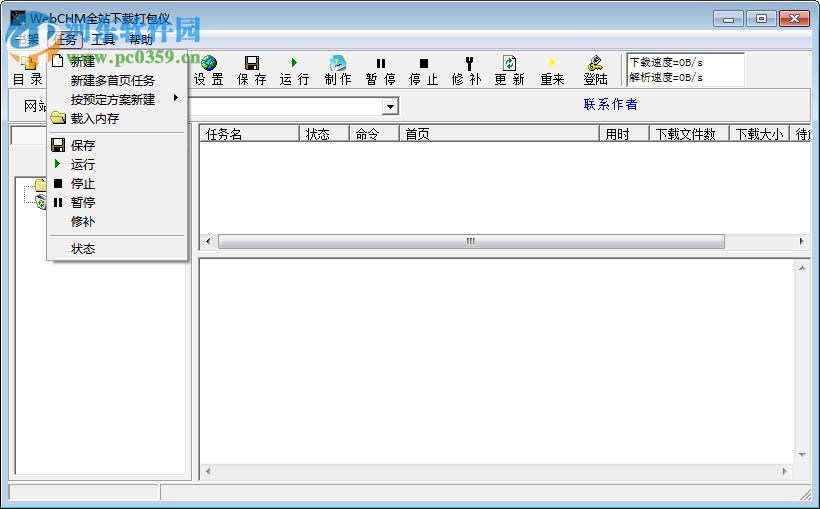Click the log pane scroll left arrow
Screen dimensions: 820x509
208,471
